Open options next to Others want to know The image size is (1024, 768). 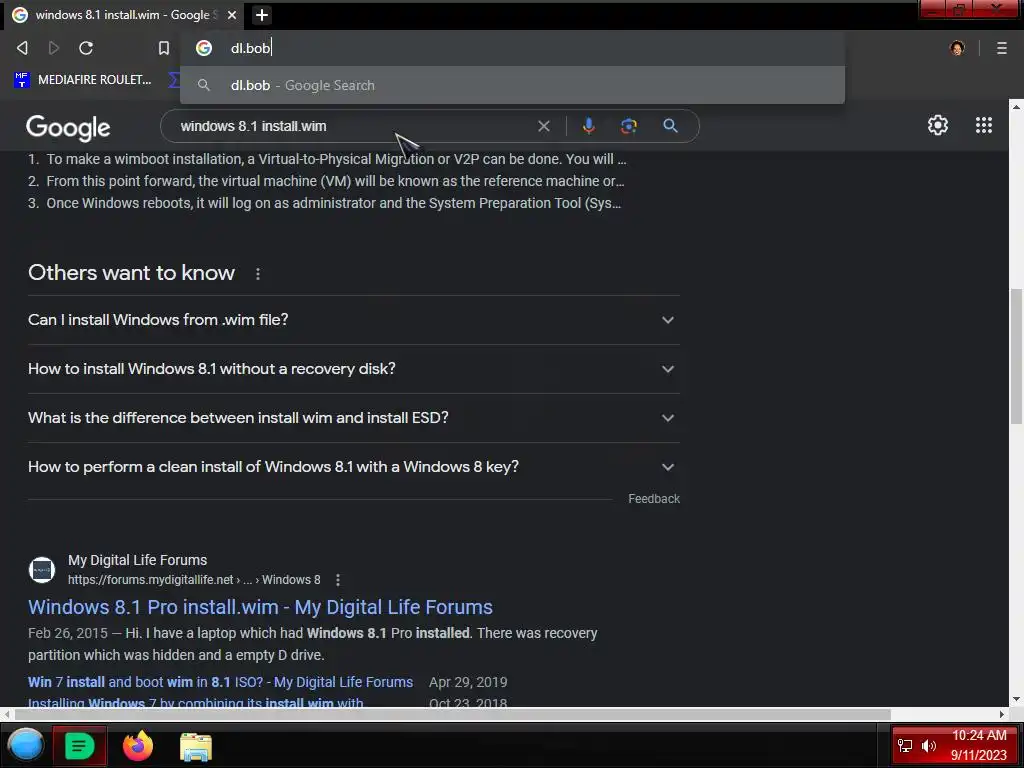coord(258,274)
